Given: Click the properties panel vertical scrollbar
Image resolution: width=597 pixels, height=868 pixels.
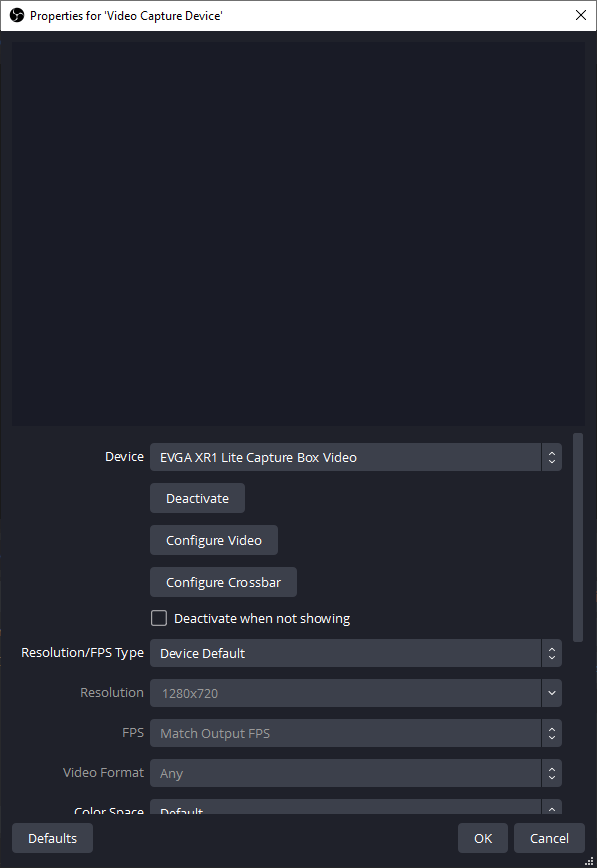Looking at the screenshot, I should [578, 538].
